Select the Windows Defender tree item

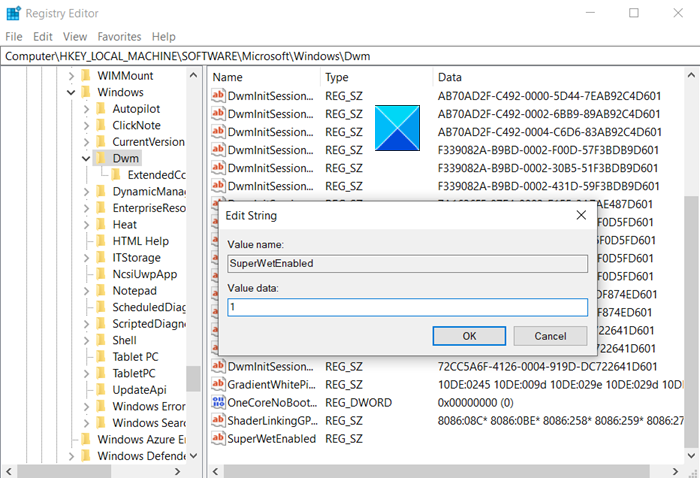click(x=142, y=456)
